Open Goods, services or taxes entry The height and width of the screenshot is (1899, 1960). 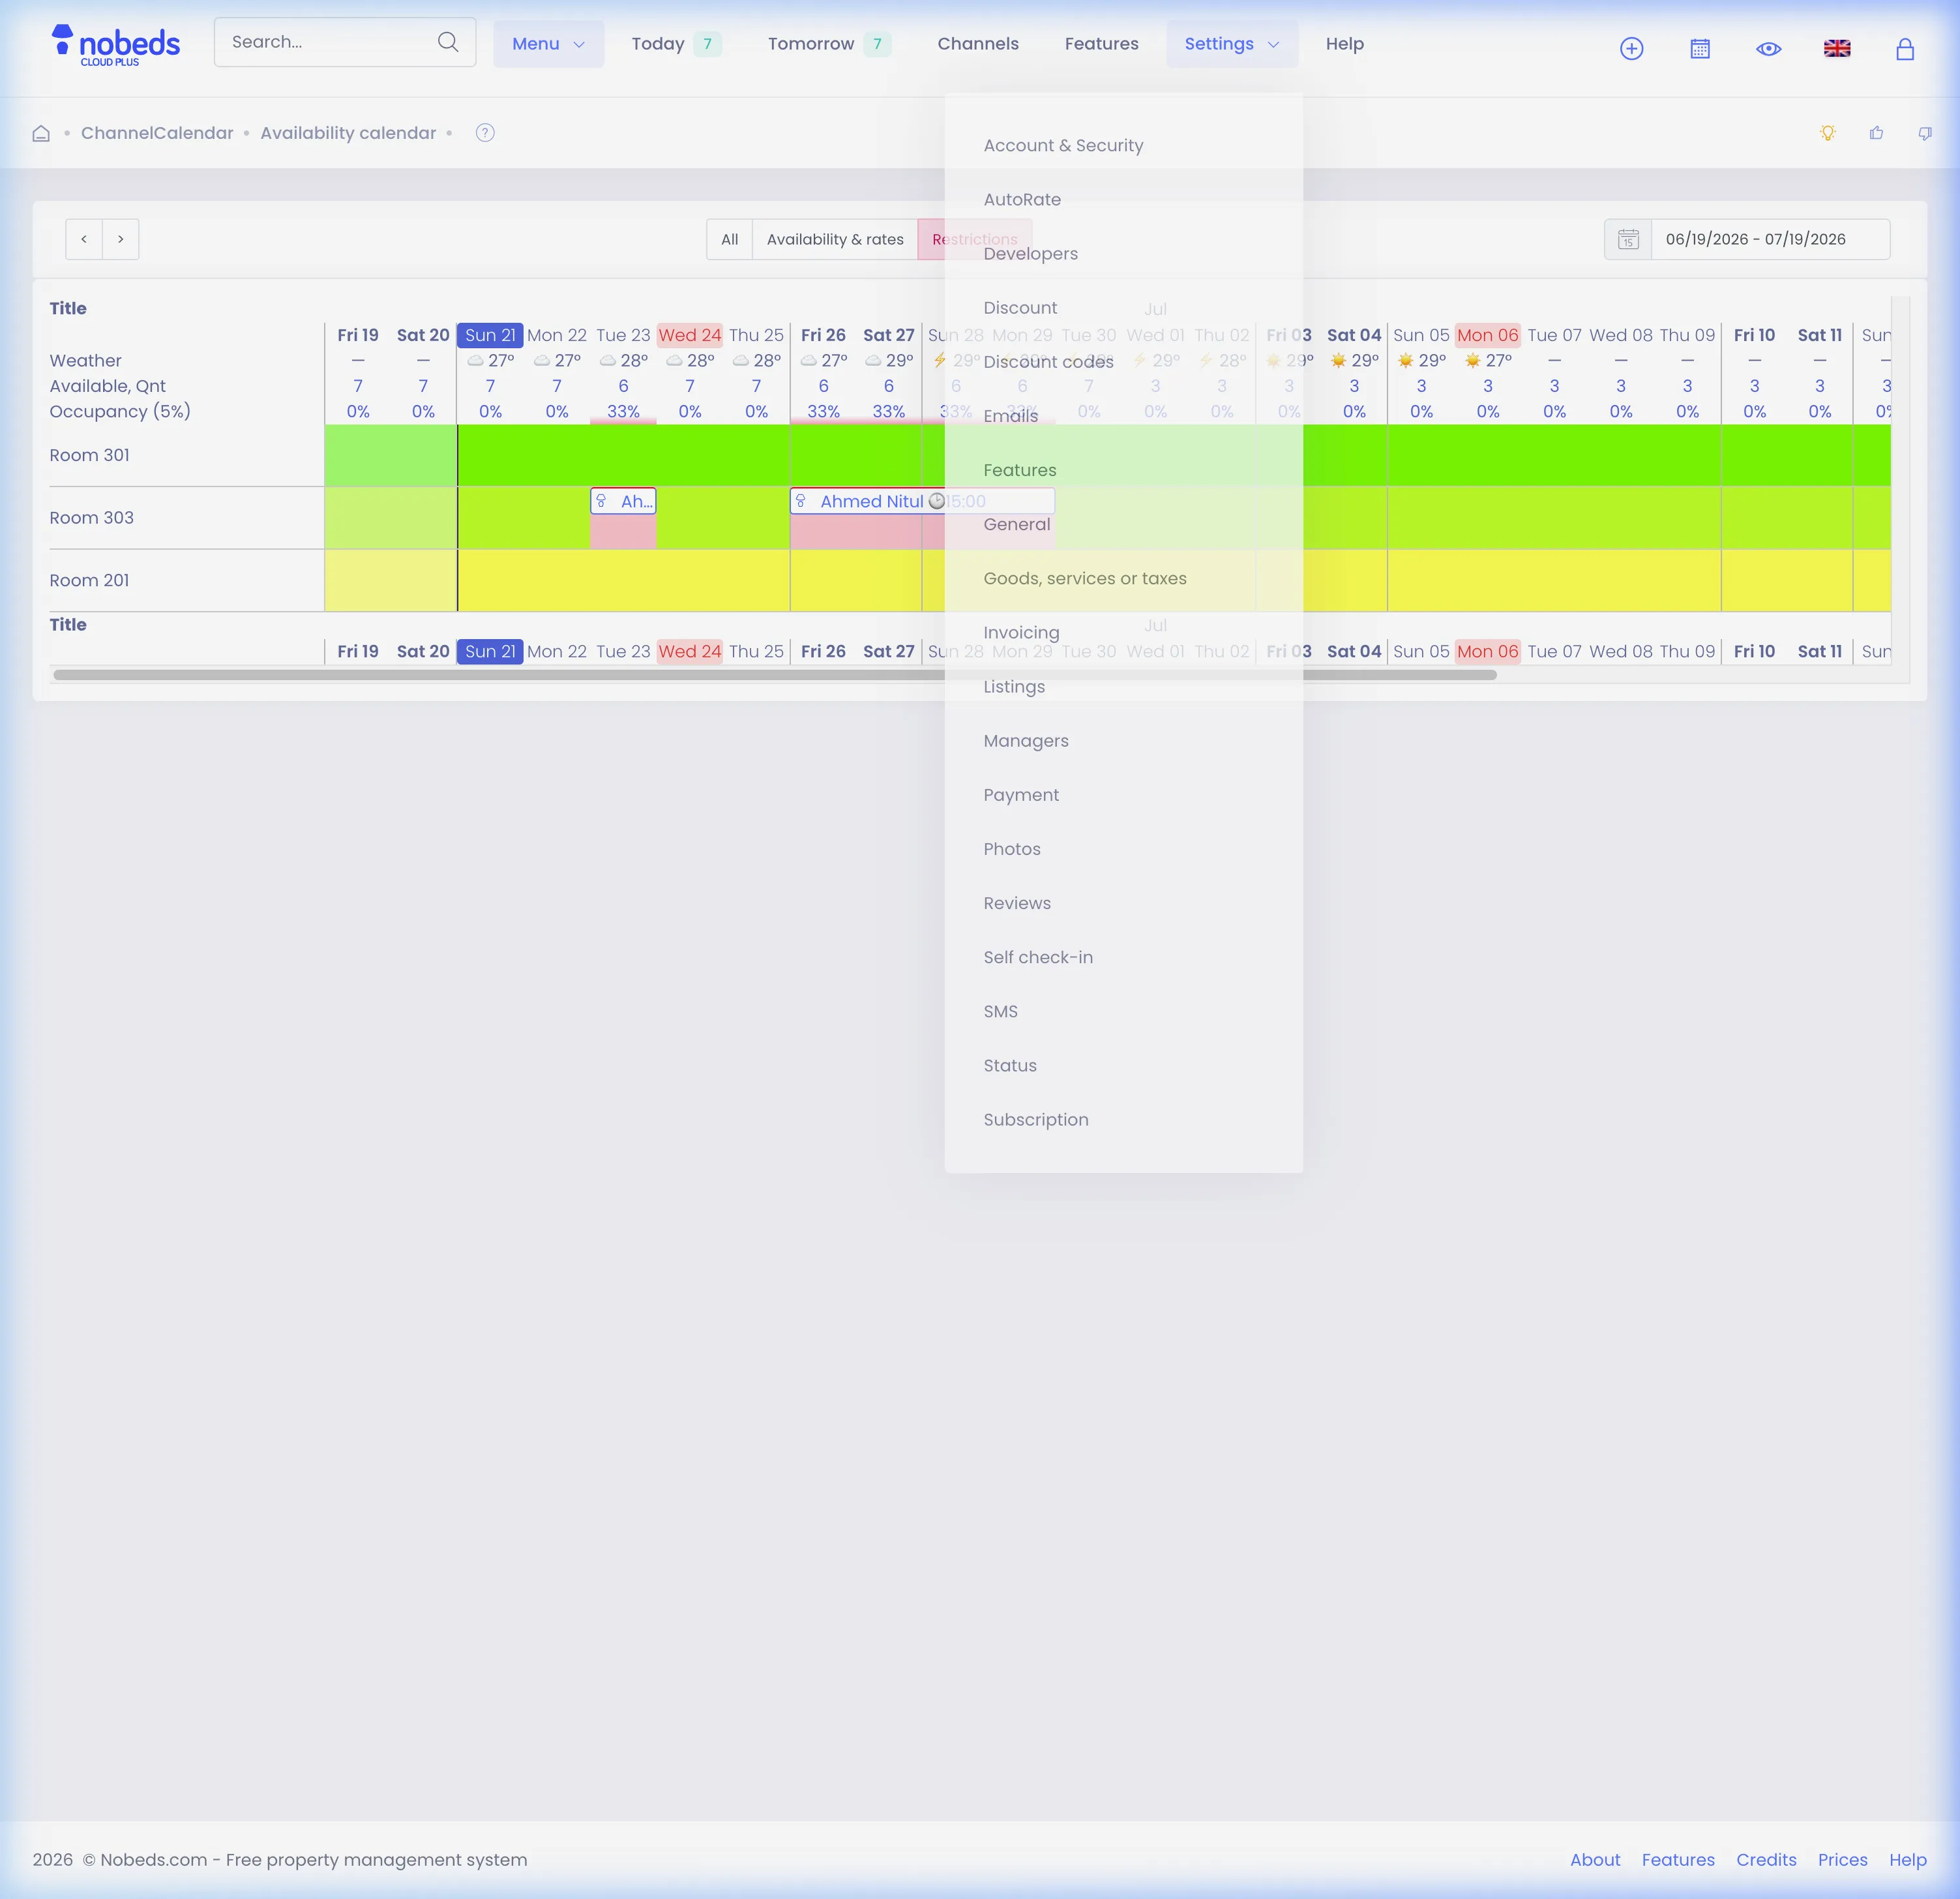click(x=1084, y=578)
